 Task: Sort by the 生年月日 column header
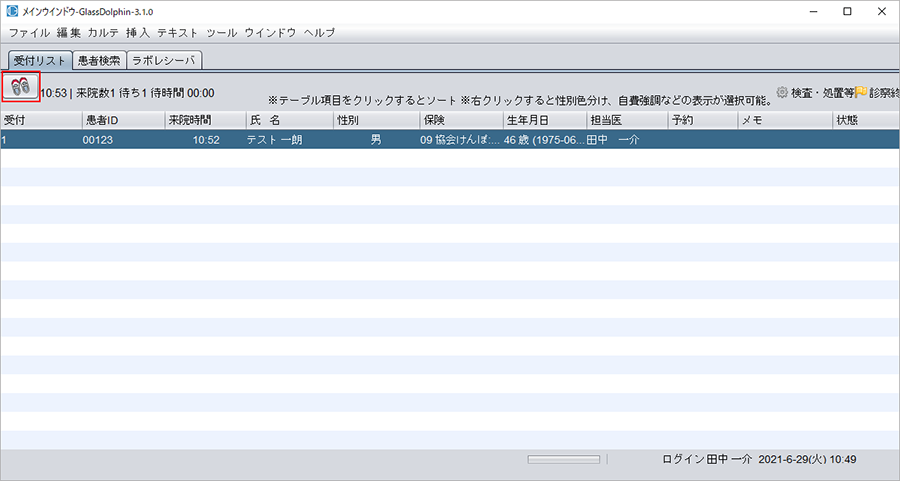[545, 120]
